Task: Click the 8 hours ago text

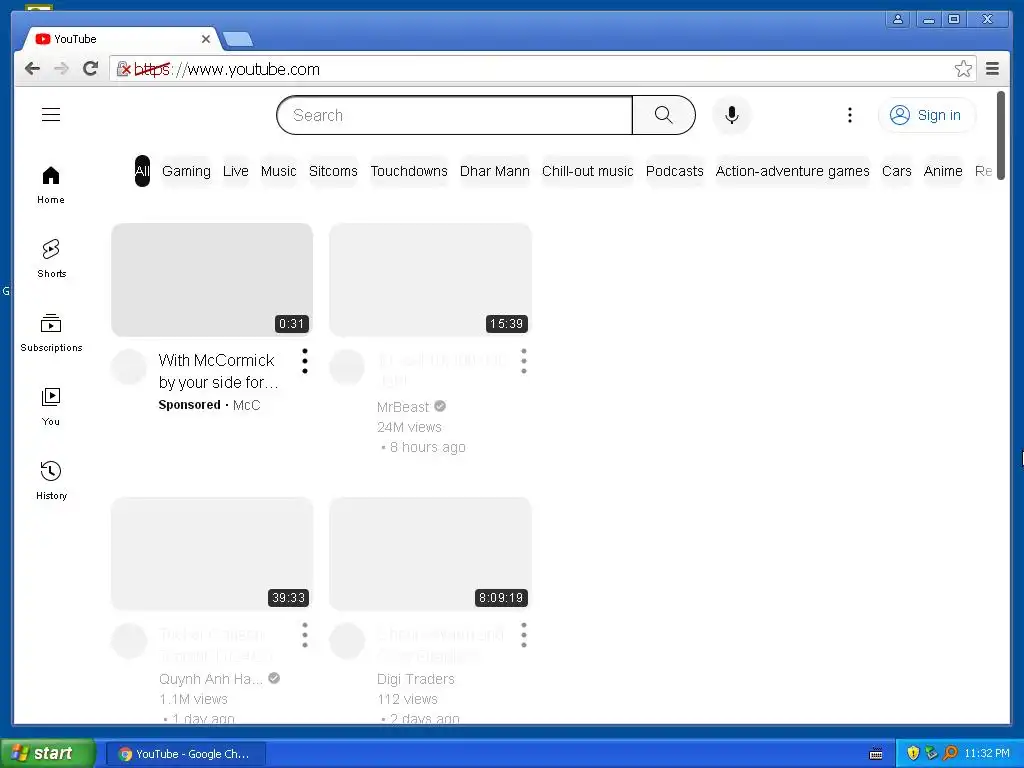Action: coord(427,447)
